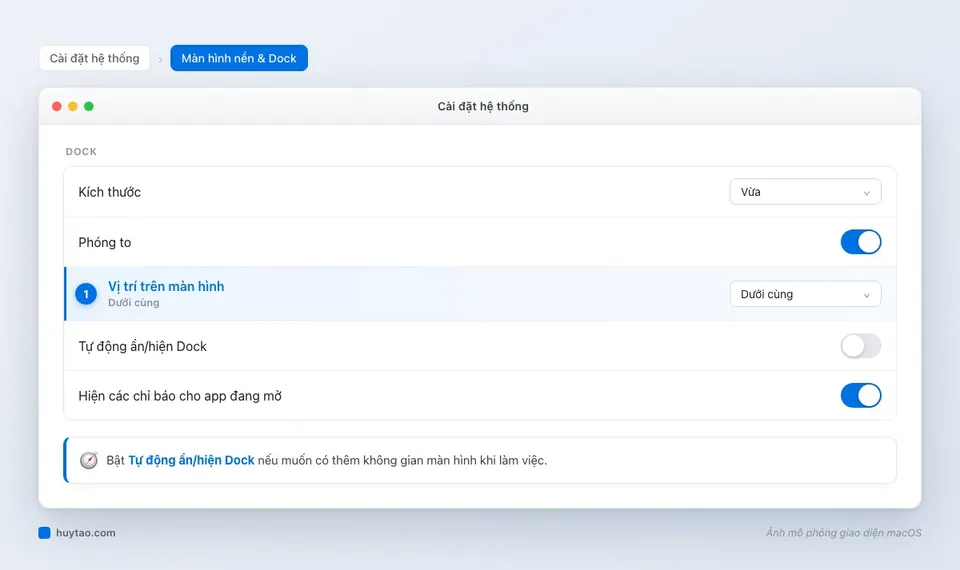Click the blue huytao.com logo square

point(44,533)
